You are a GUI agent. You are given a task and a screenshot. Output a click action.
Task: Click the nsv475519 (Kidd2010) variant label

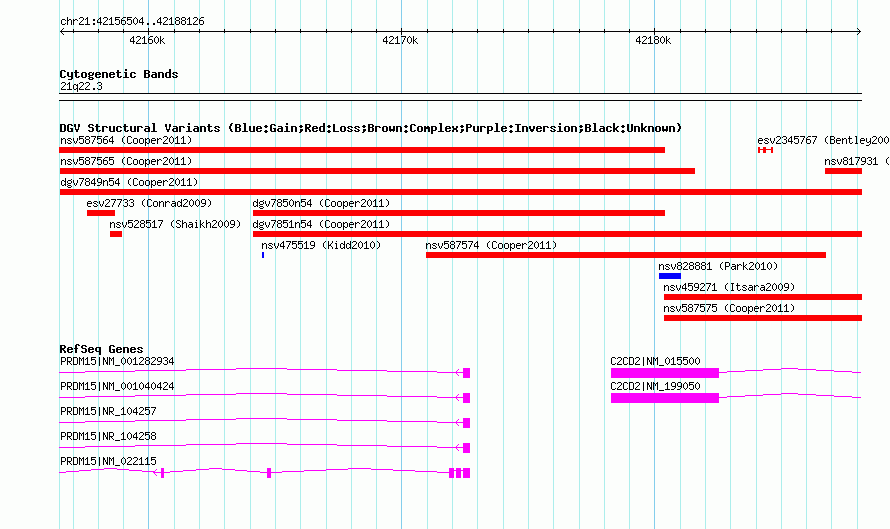click(x=321, y=245)
